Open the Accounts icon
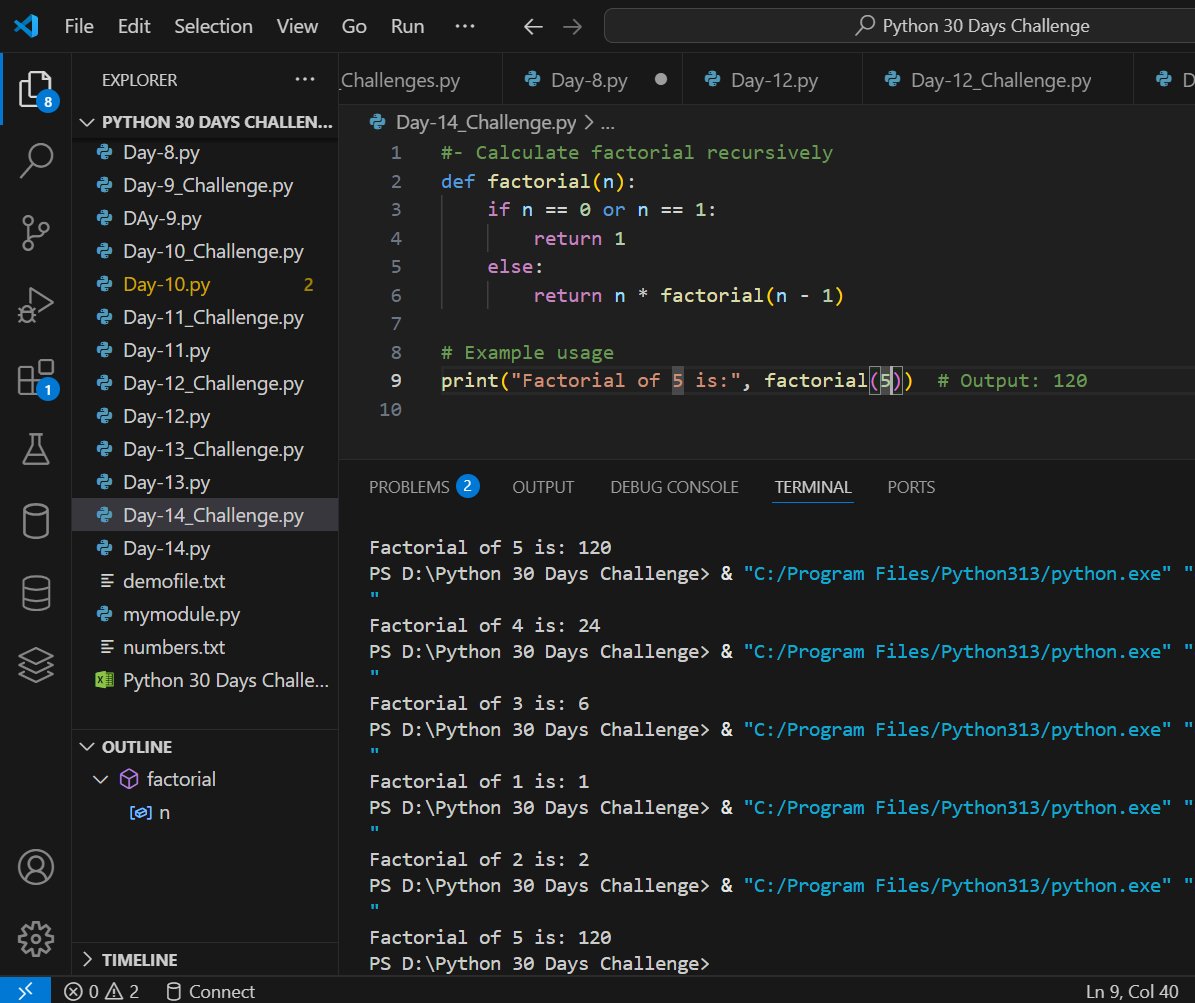Screen dimensions: 1195x1003 pyautogui.click(x=36, y=867)
